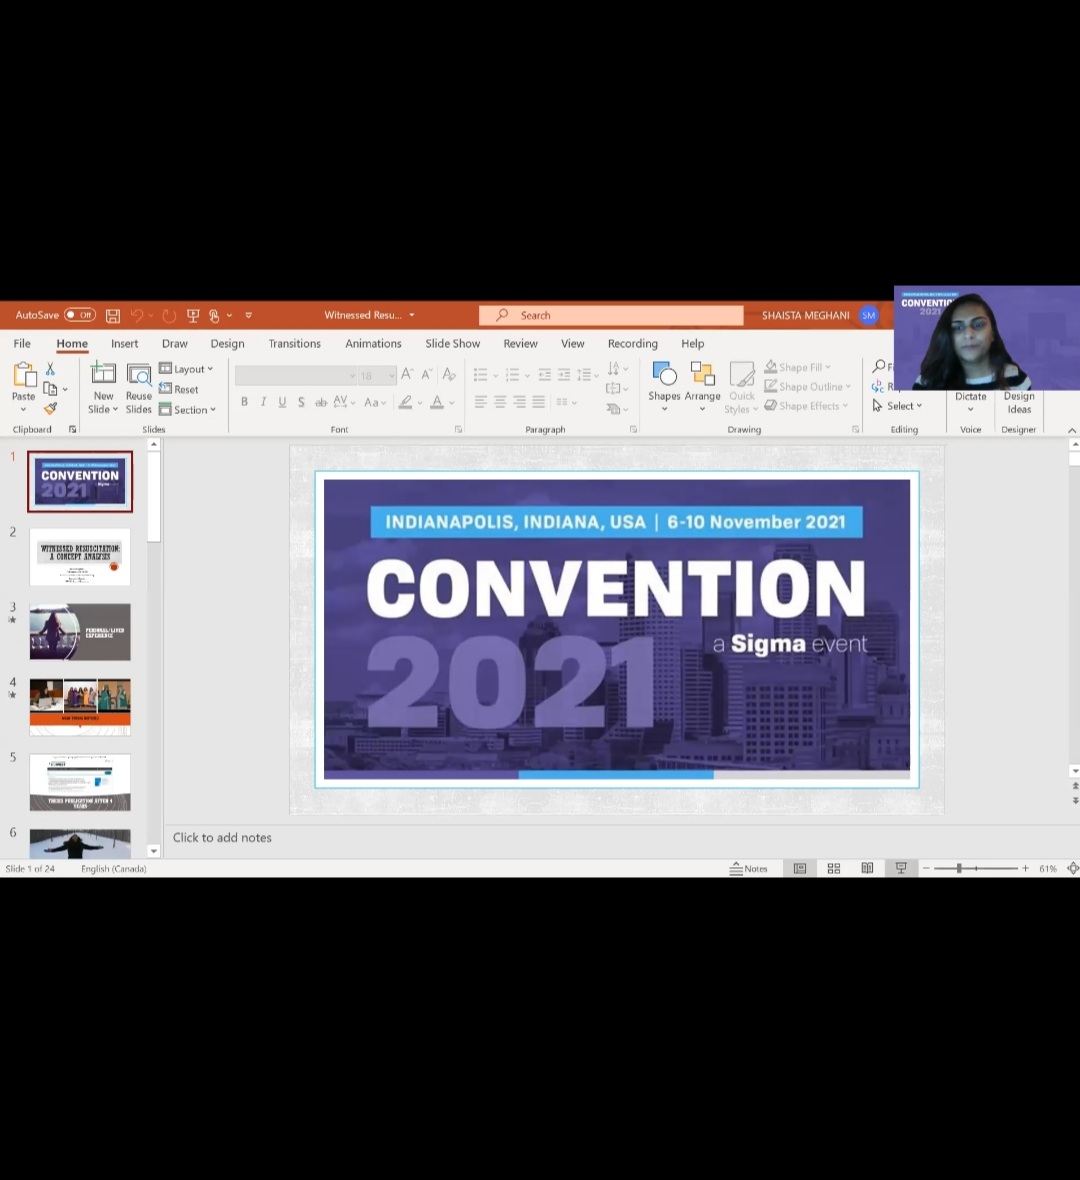Viewport: 1080px width, 1180px height.
Task: Click the New Slide icon
Action: click(x=103, y=374)
